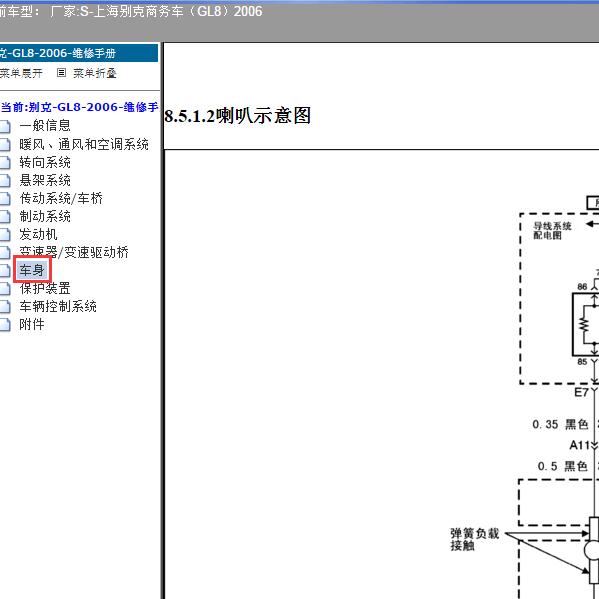Click the relay terminal 86 label
The height and width of the screenshot is (599, 599).
pos(582,287)
